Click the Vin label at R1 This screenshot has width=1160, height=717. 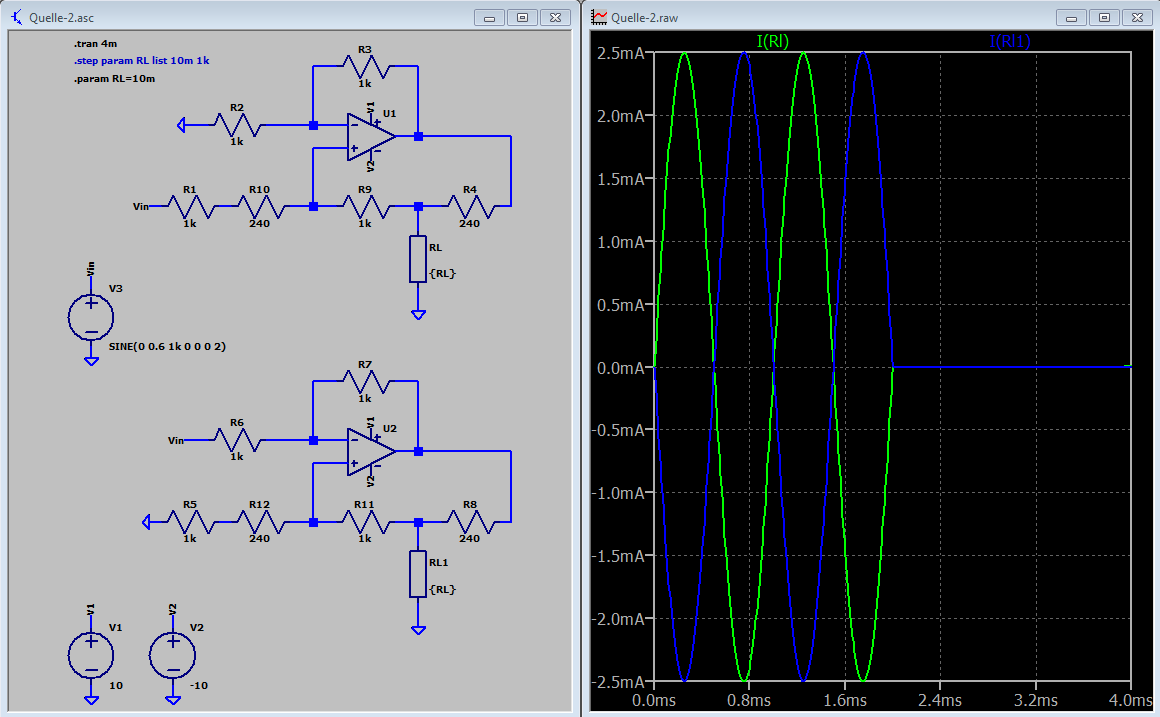click(141, 206)
